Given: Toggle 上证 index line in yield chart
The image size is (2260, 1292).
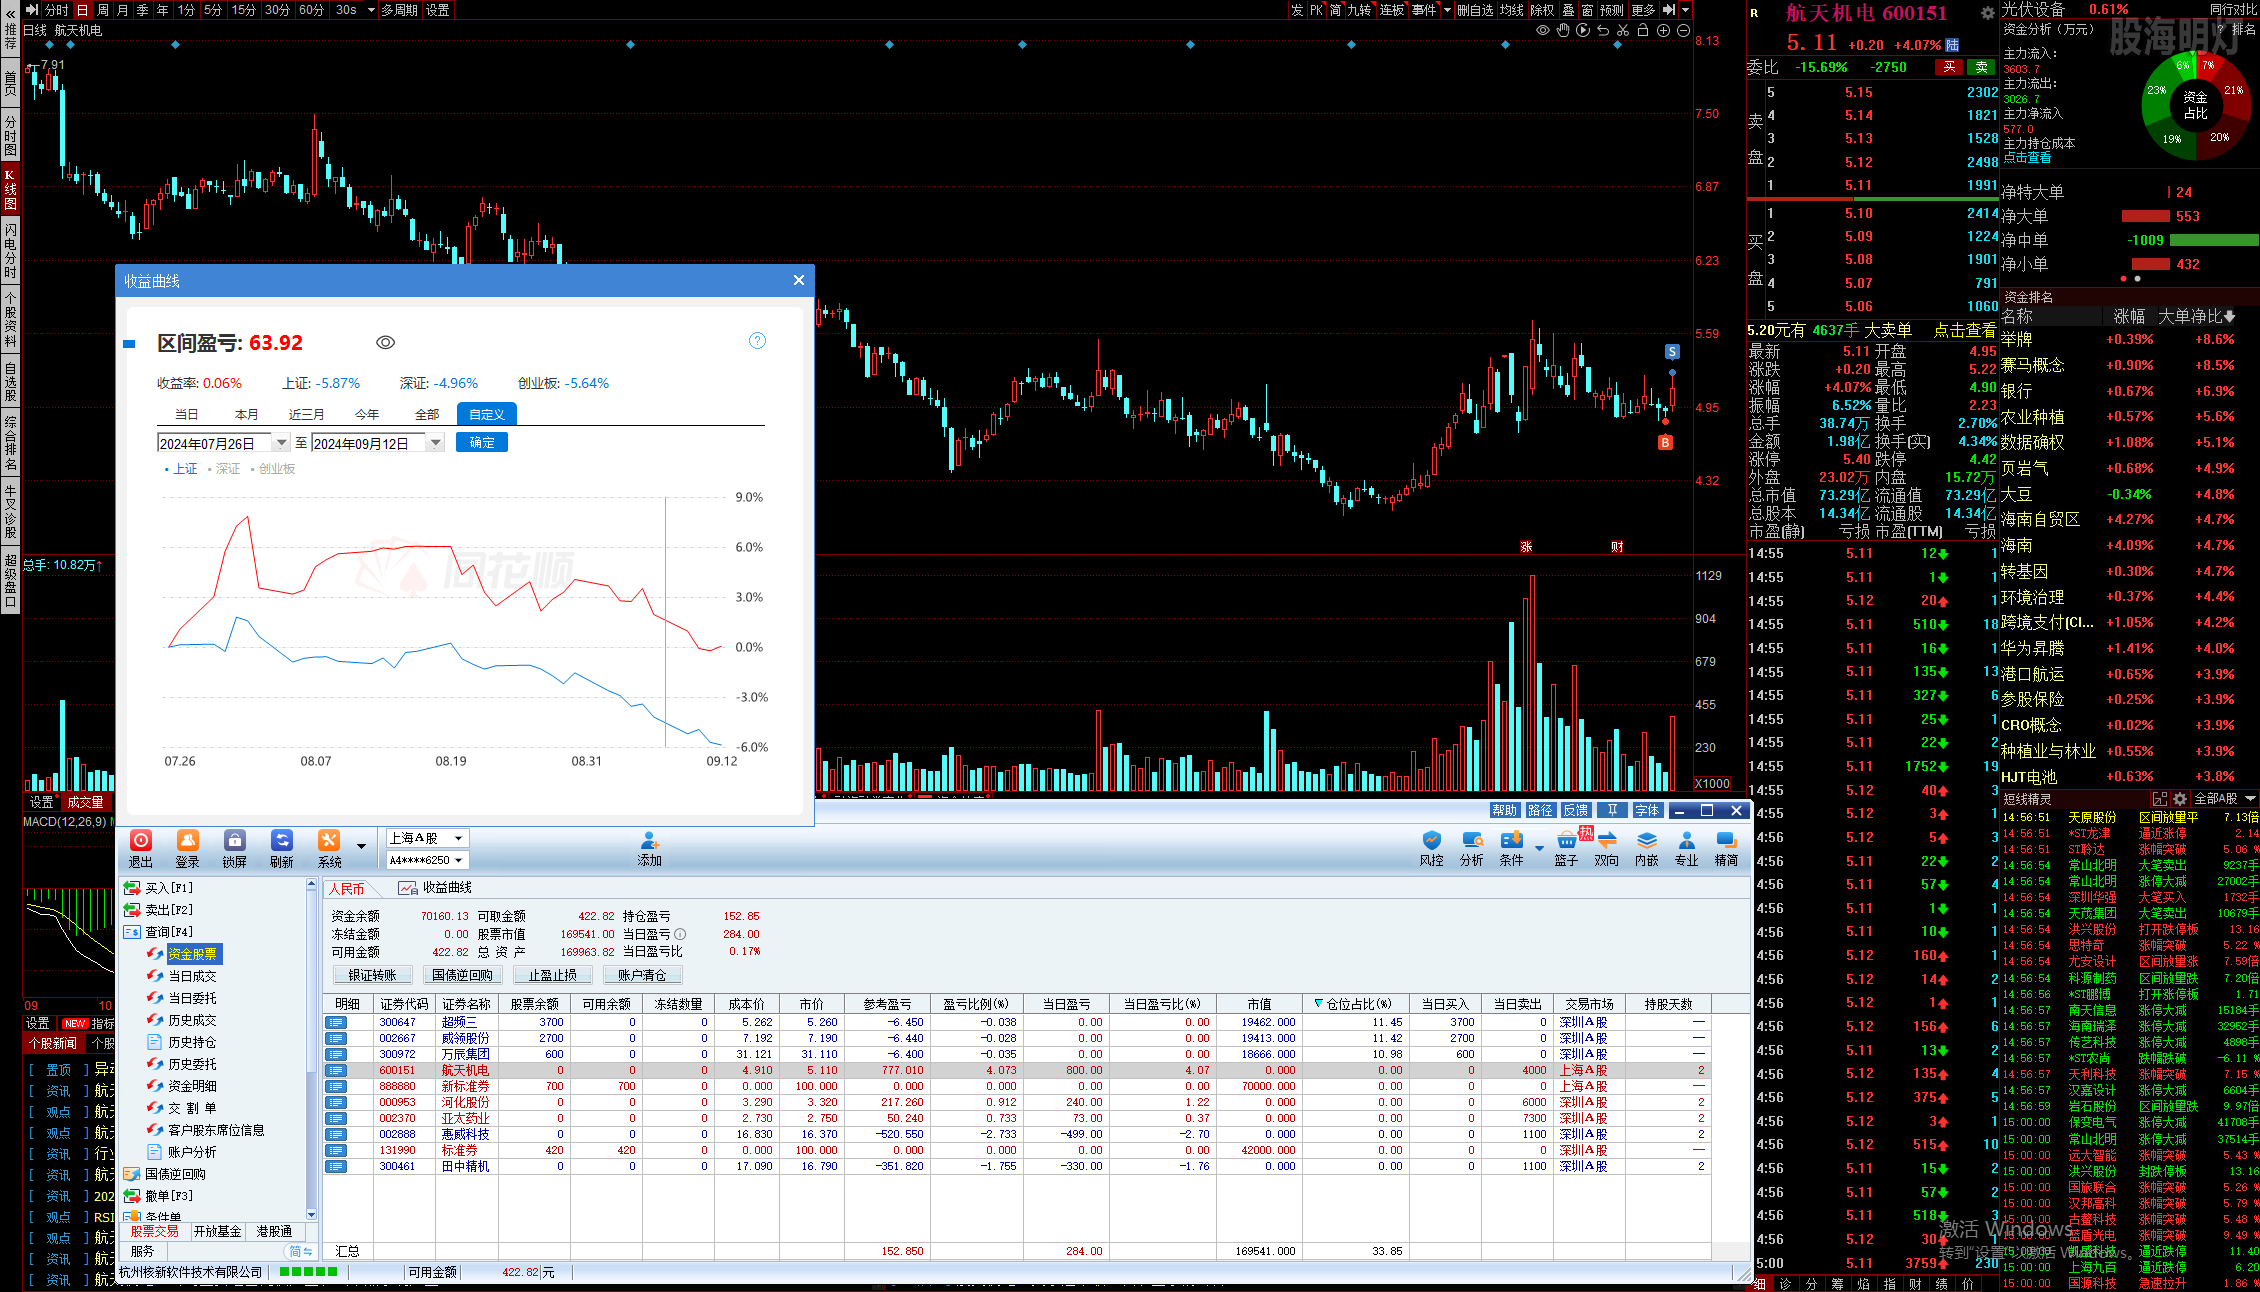Looking at the screenshot, I should pos(181,469).
